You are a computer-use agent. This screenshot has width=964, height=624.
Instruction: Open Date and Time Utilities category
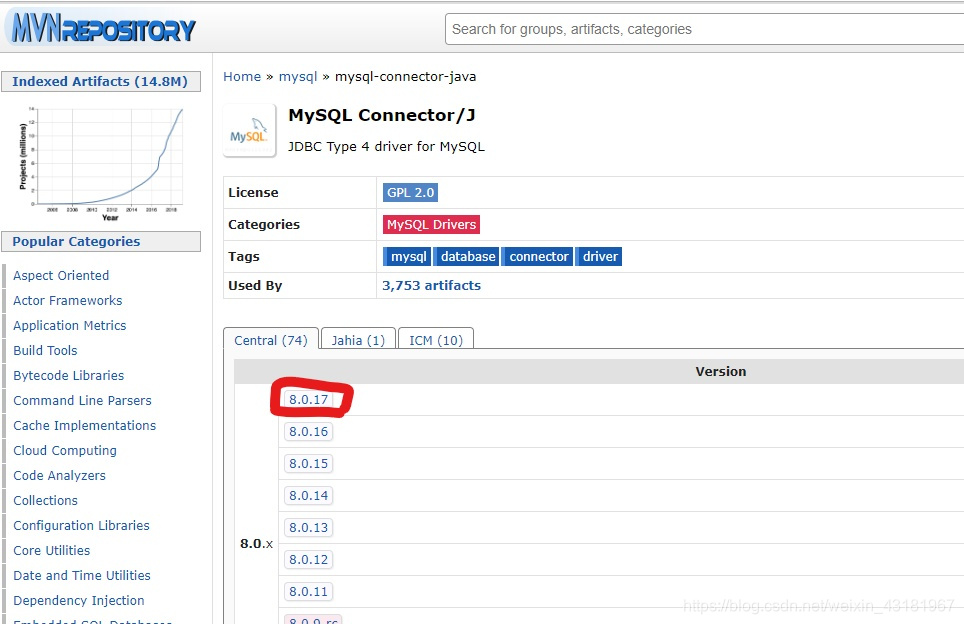click(x=82, y=575)
